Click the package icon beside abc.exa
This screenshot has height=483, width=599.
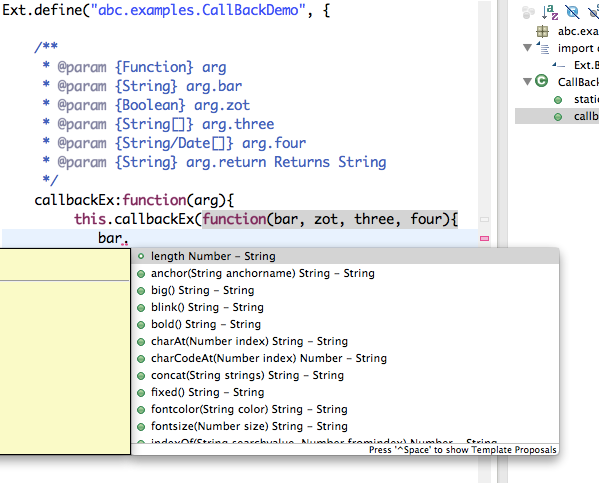click(x=542, y=31)
